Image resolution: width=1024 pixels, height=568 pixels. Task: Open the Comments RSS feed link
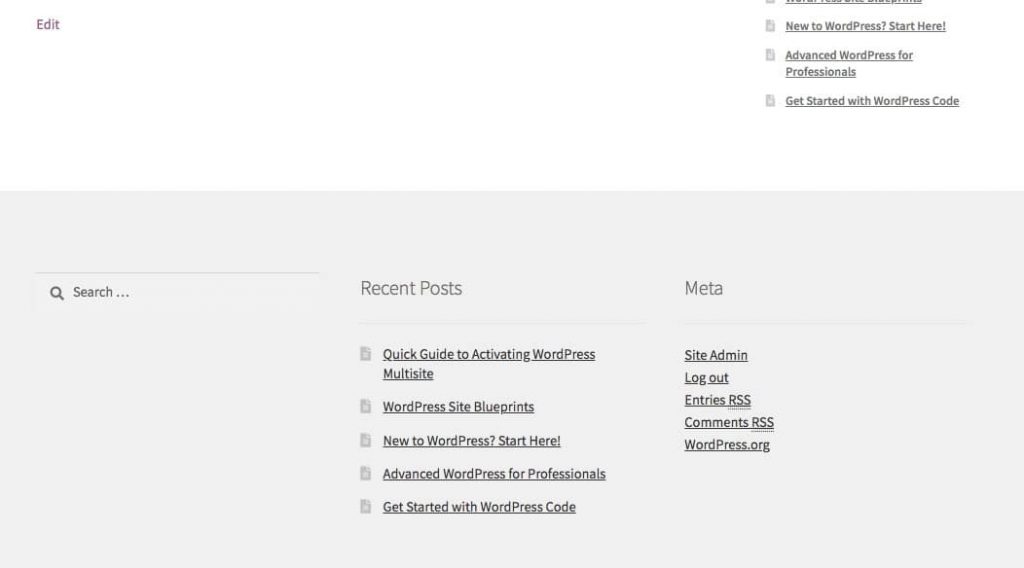click(x=729, y=422)
